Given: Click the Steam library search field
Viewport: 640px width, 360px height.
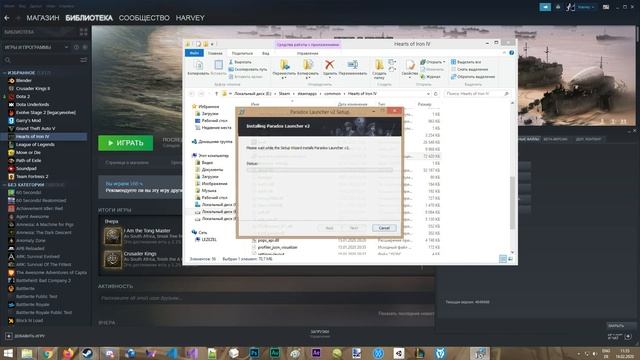Looking at the screenshot, I should tap(41, 60).
